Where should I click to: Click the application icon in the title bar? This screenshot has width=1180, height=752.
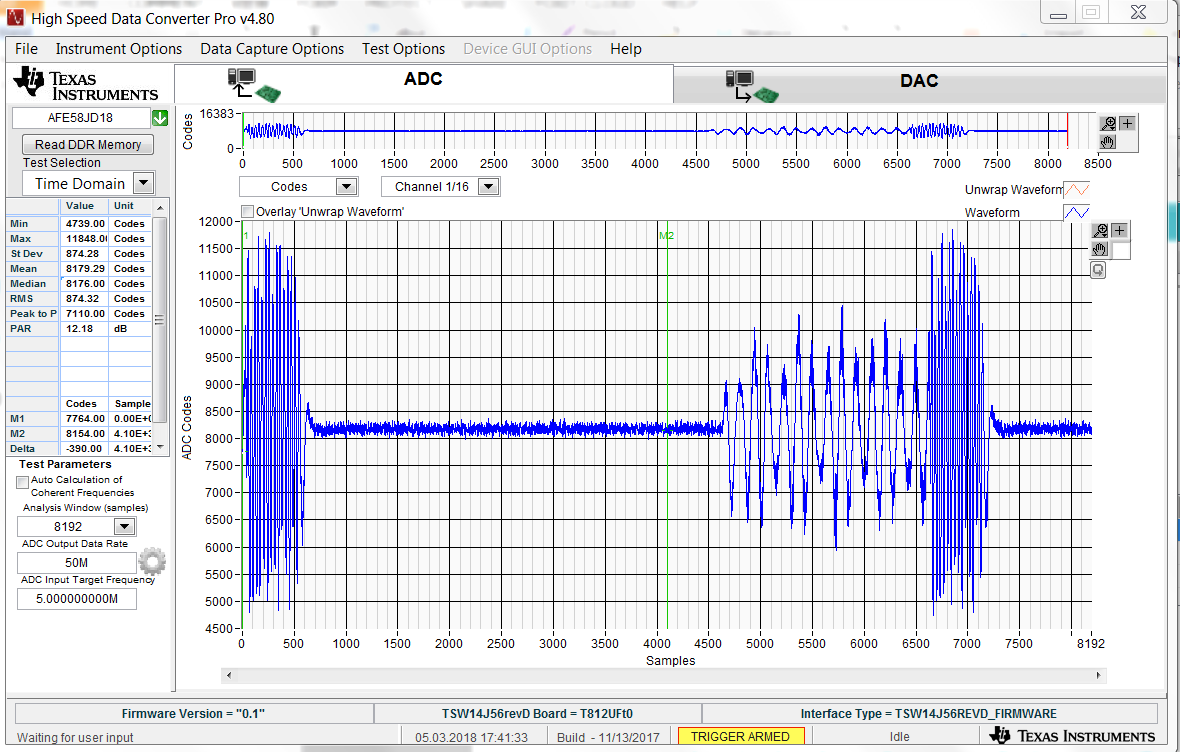16,17
